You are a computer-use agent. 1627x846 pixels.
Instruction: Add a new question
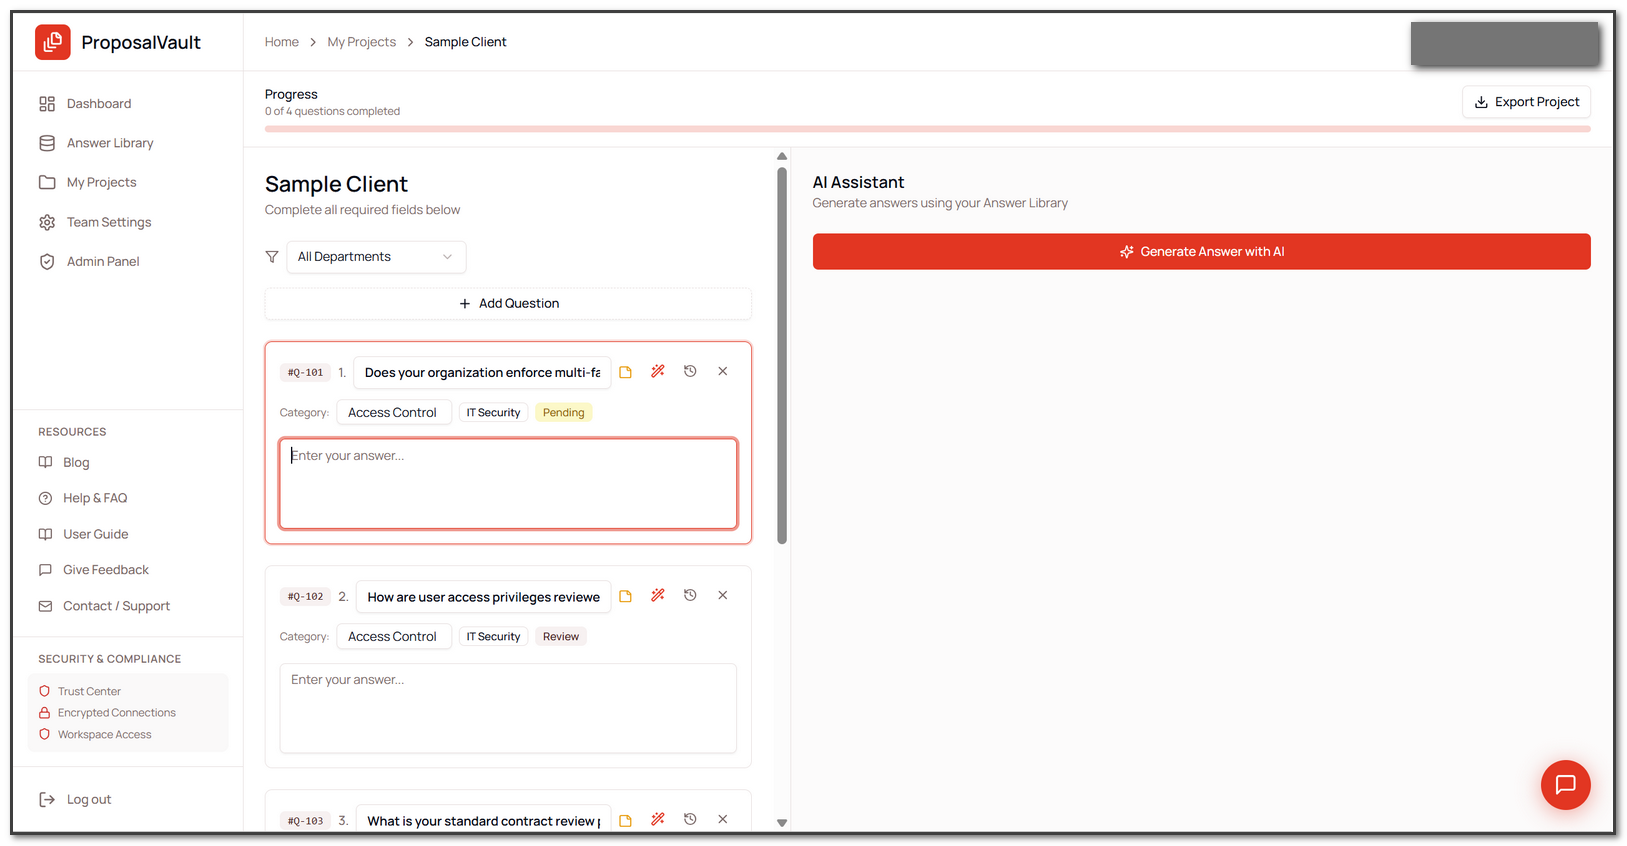(508, 304)
